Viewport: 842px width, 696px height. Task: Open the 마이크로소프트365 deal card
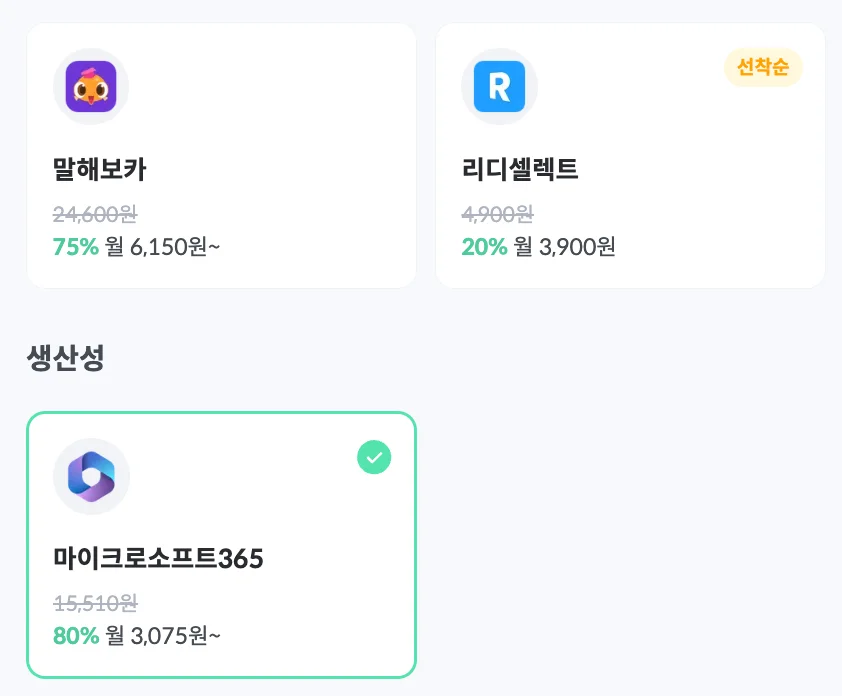pos(222,544)
